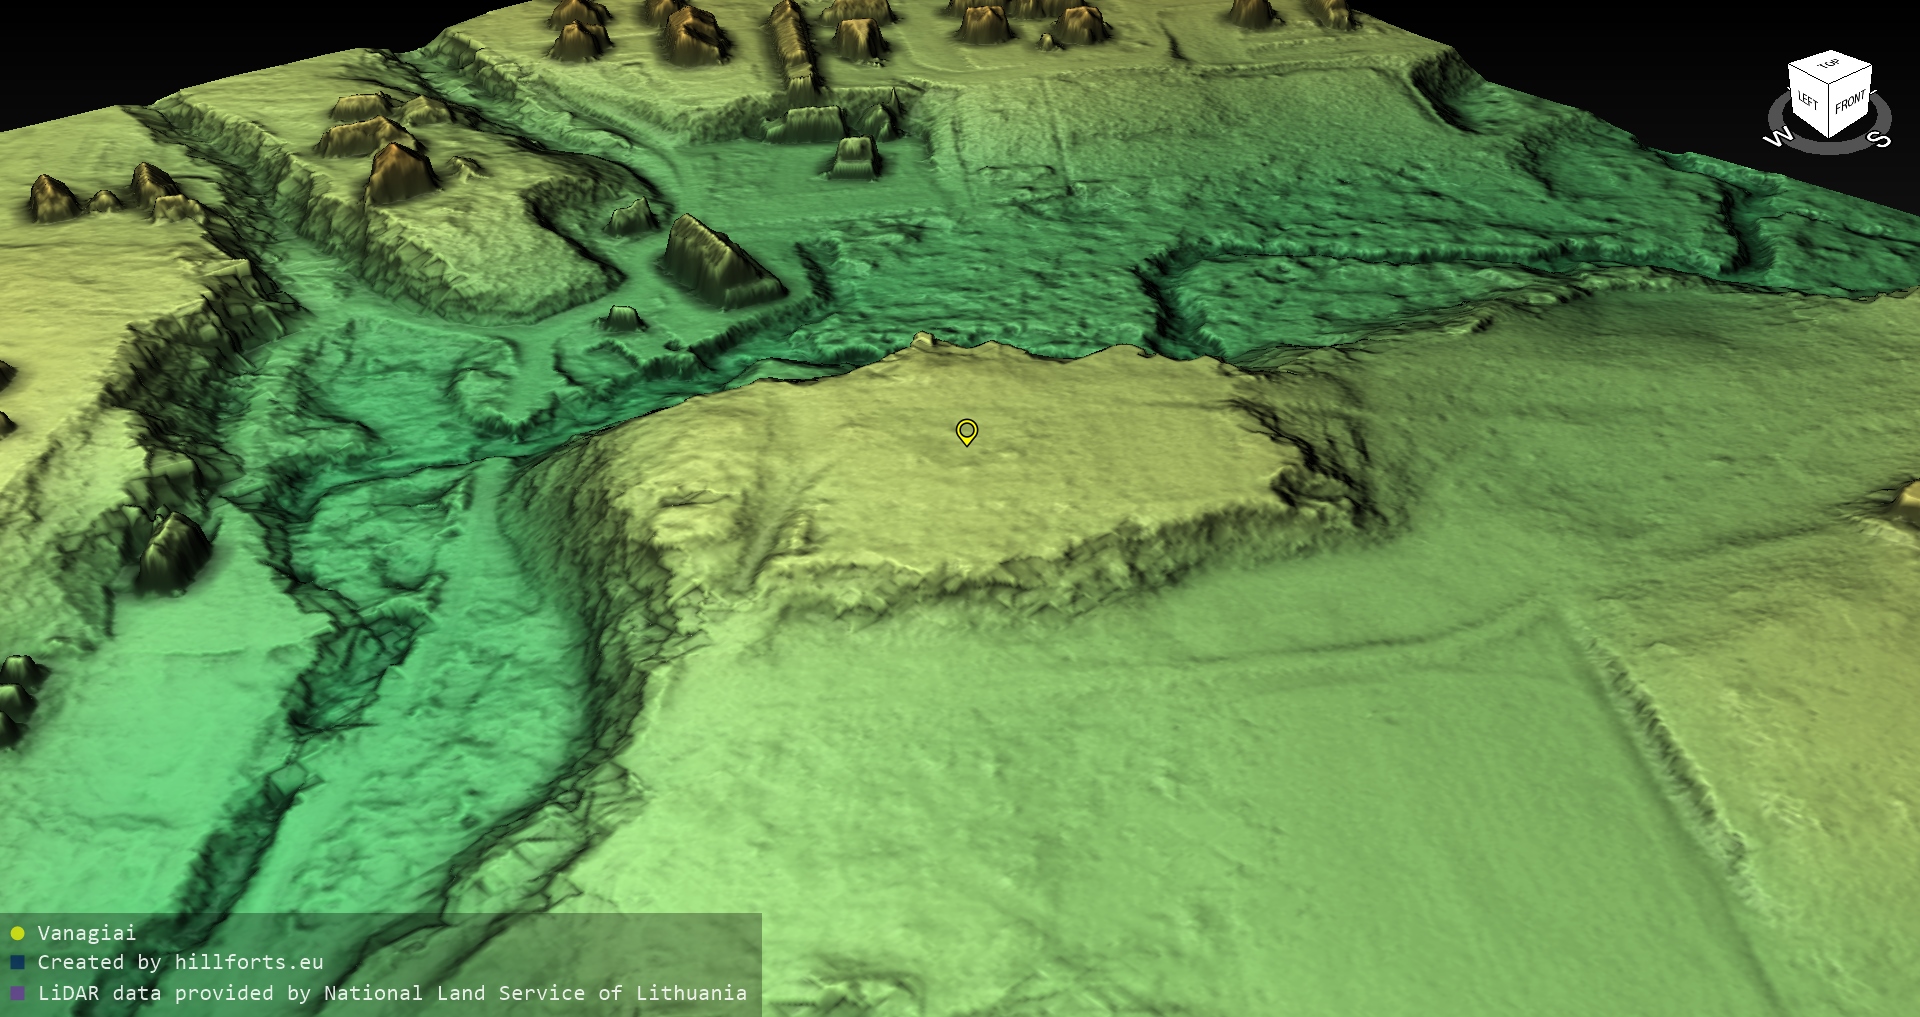The width and height of the screenshot is (1920, 1017).
Task: Open the National Land Service LiDAR credit
Action: click(x=392, y=993)
